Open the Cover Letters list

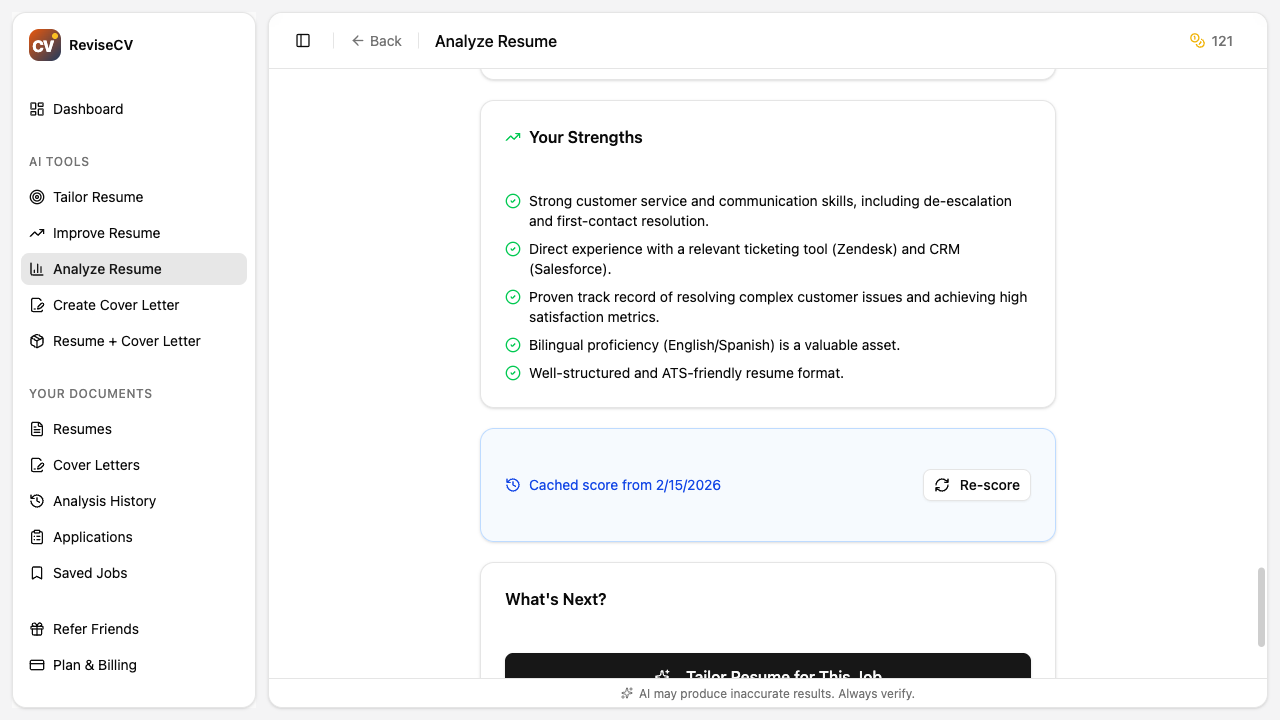(94, 465)
